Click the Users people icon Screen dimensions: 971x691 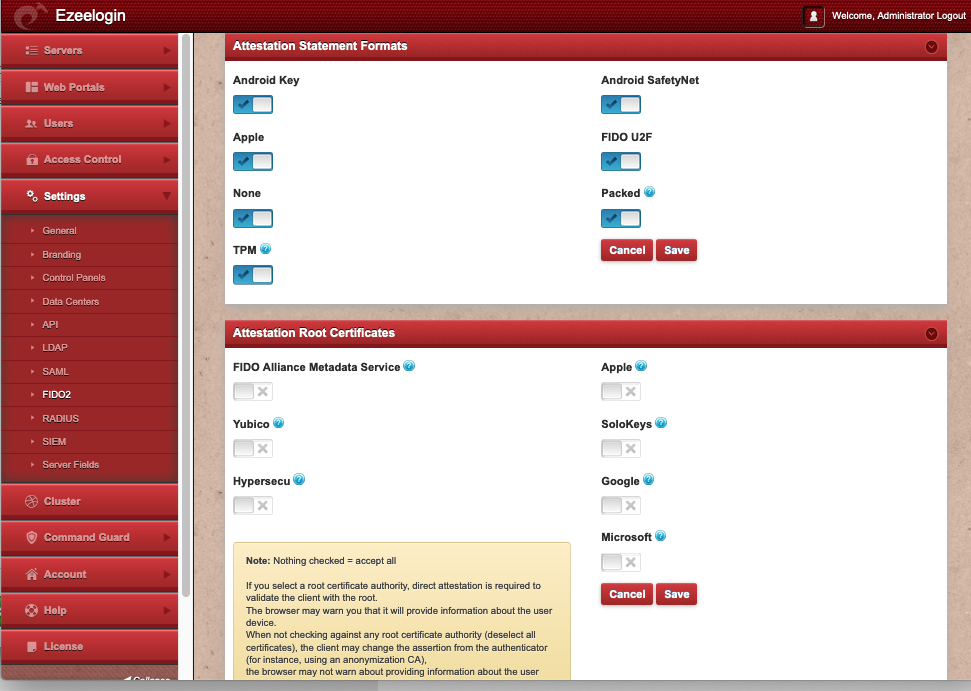click(x=32, y=123)
